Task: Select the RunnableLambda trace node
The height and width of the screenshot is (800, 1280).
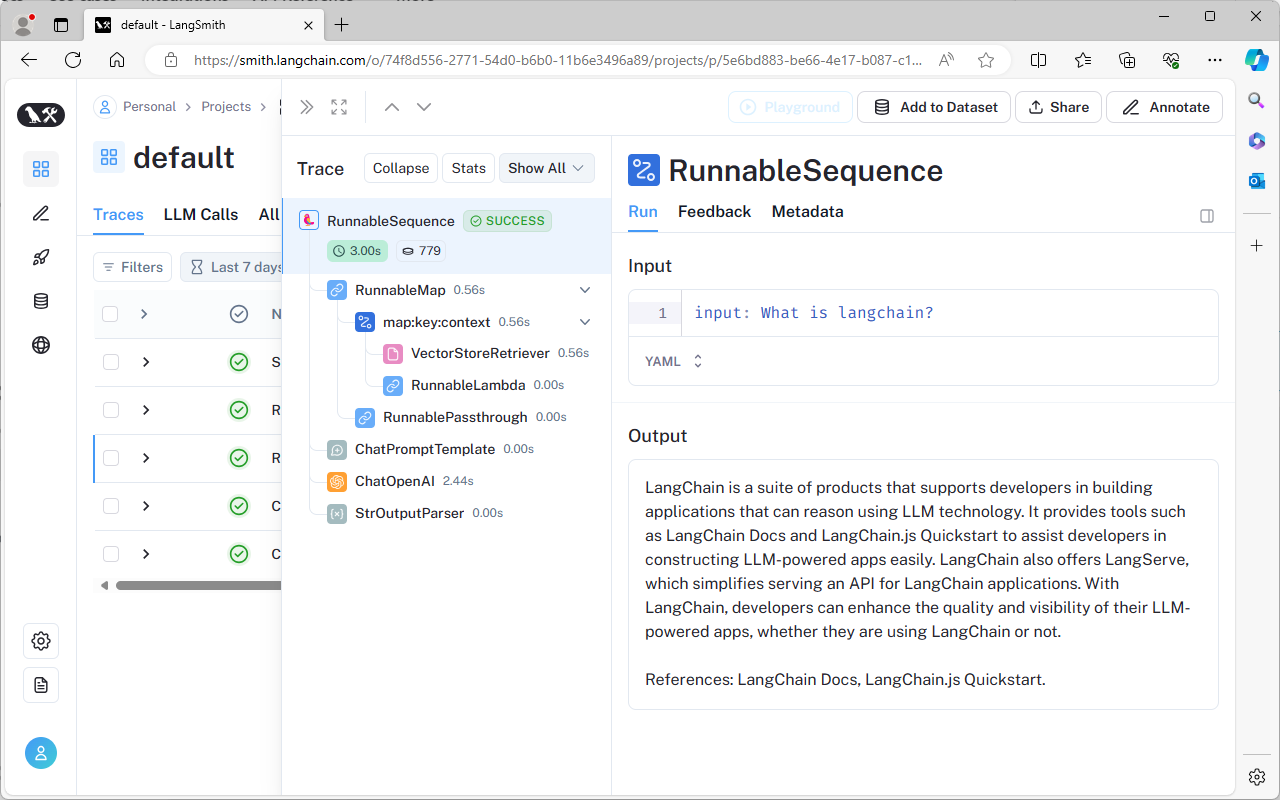Action: pyautogui.click(x=467, y=385)
